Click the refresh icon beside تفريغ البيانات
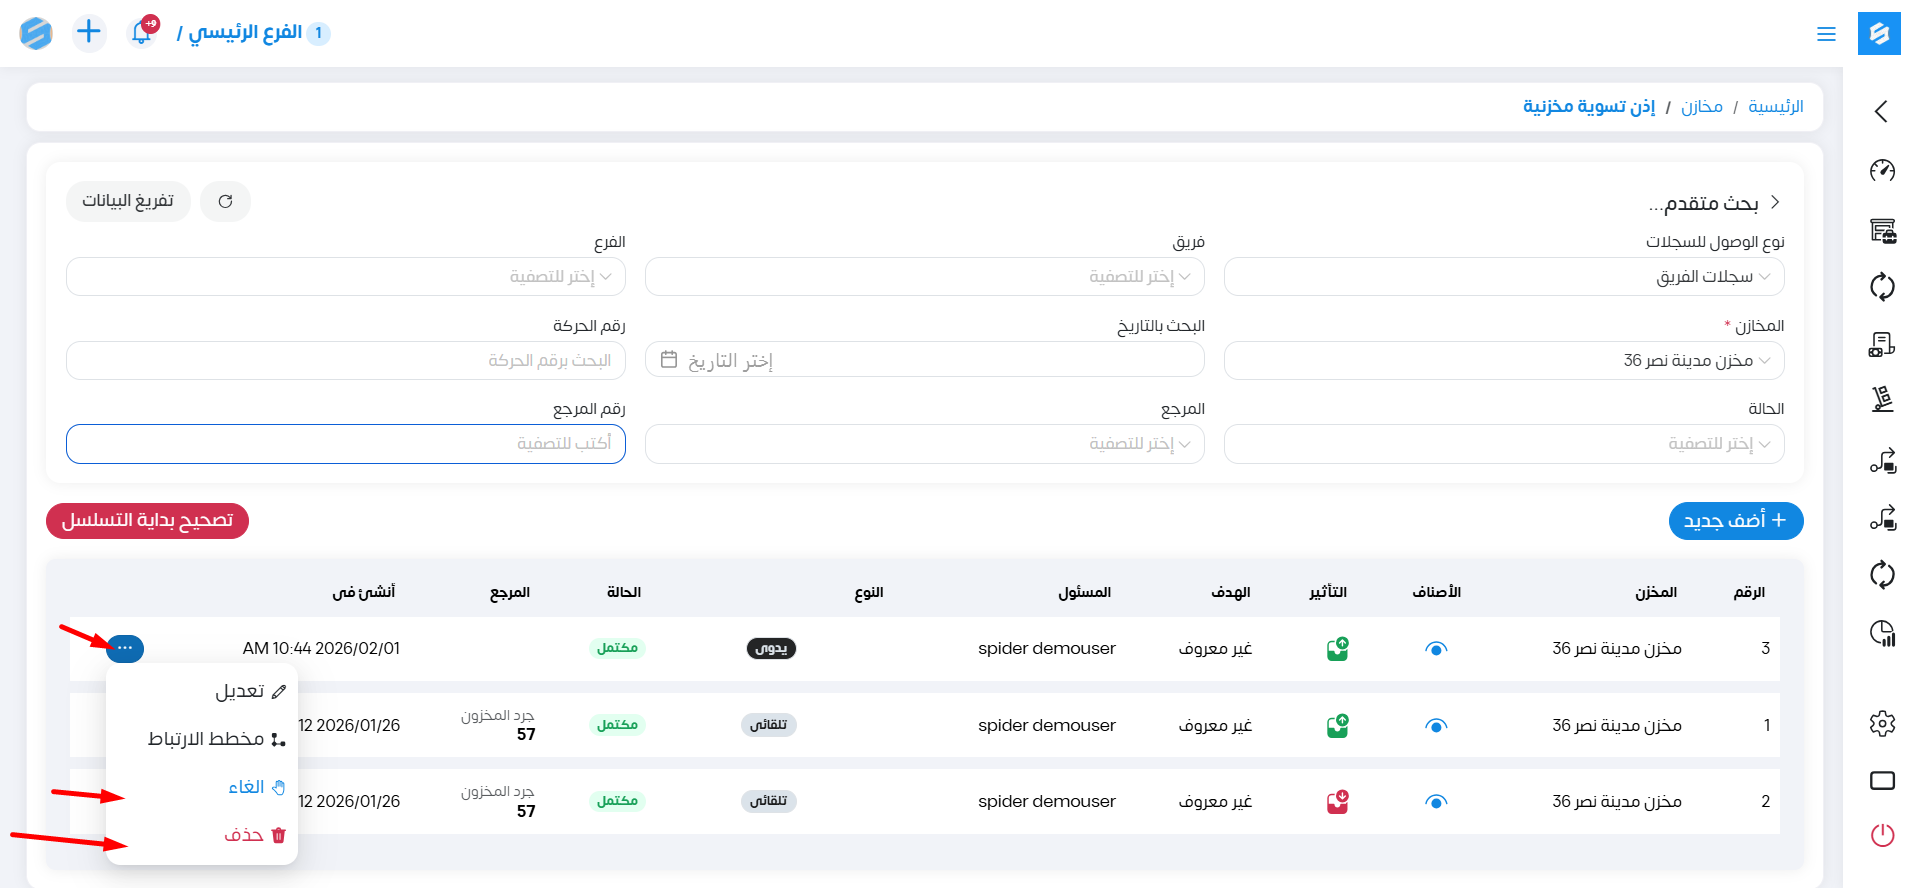Image resolution: width=1919 pixels, height=888 pixels. coord(225,201)
